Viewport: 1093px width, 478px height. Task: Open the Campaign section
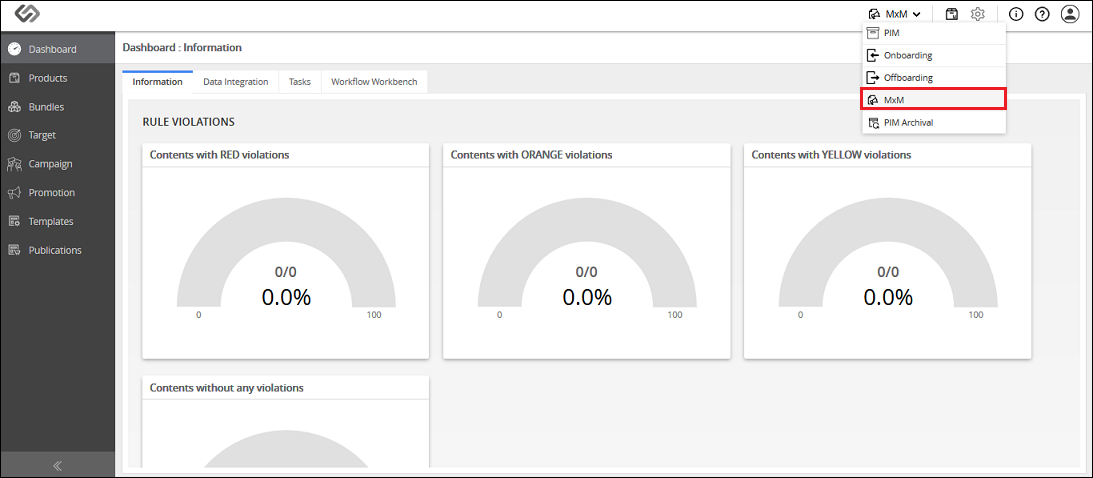[x=57, y=164]
